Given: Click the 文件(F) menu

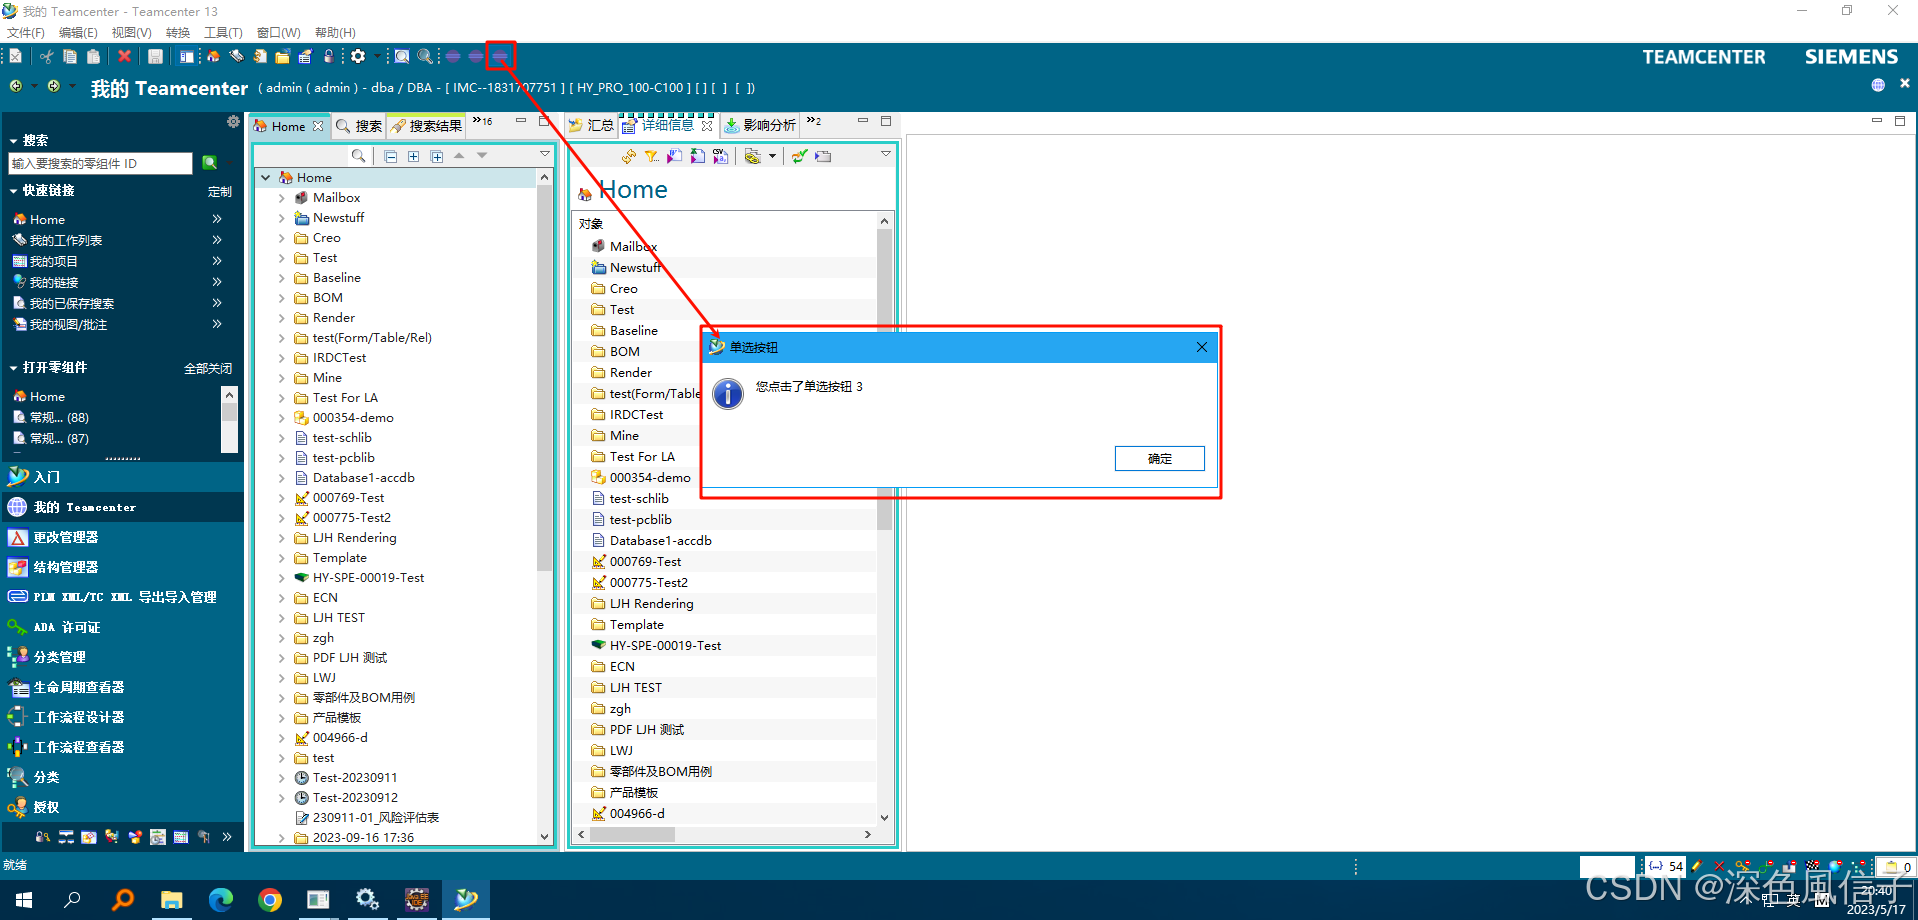Looking at the screenshot, I should 25,33.
